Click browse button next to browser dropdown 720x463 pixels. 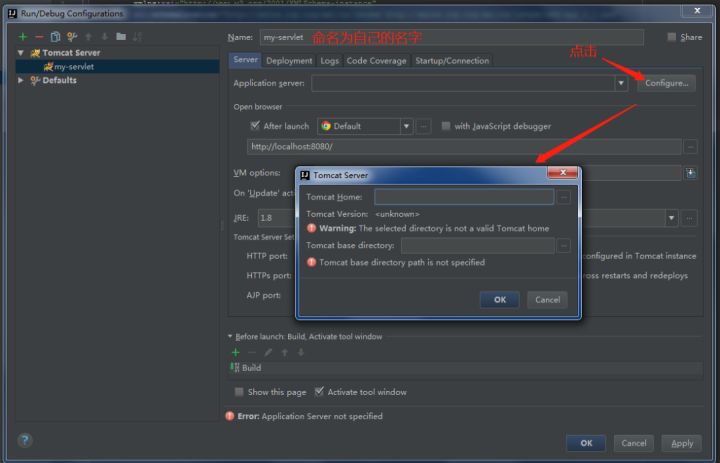point(423,126)
